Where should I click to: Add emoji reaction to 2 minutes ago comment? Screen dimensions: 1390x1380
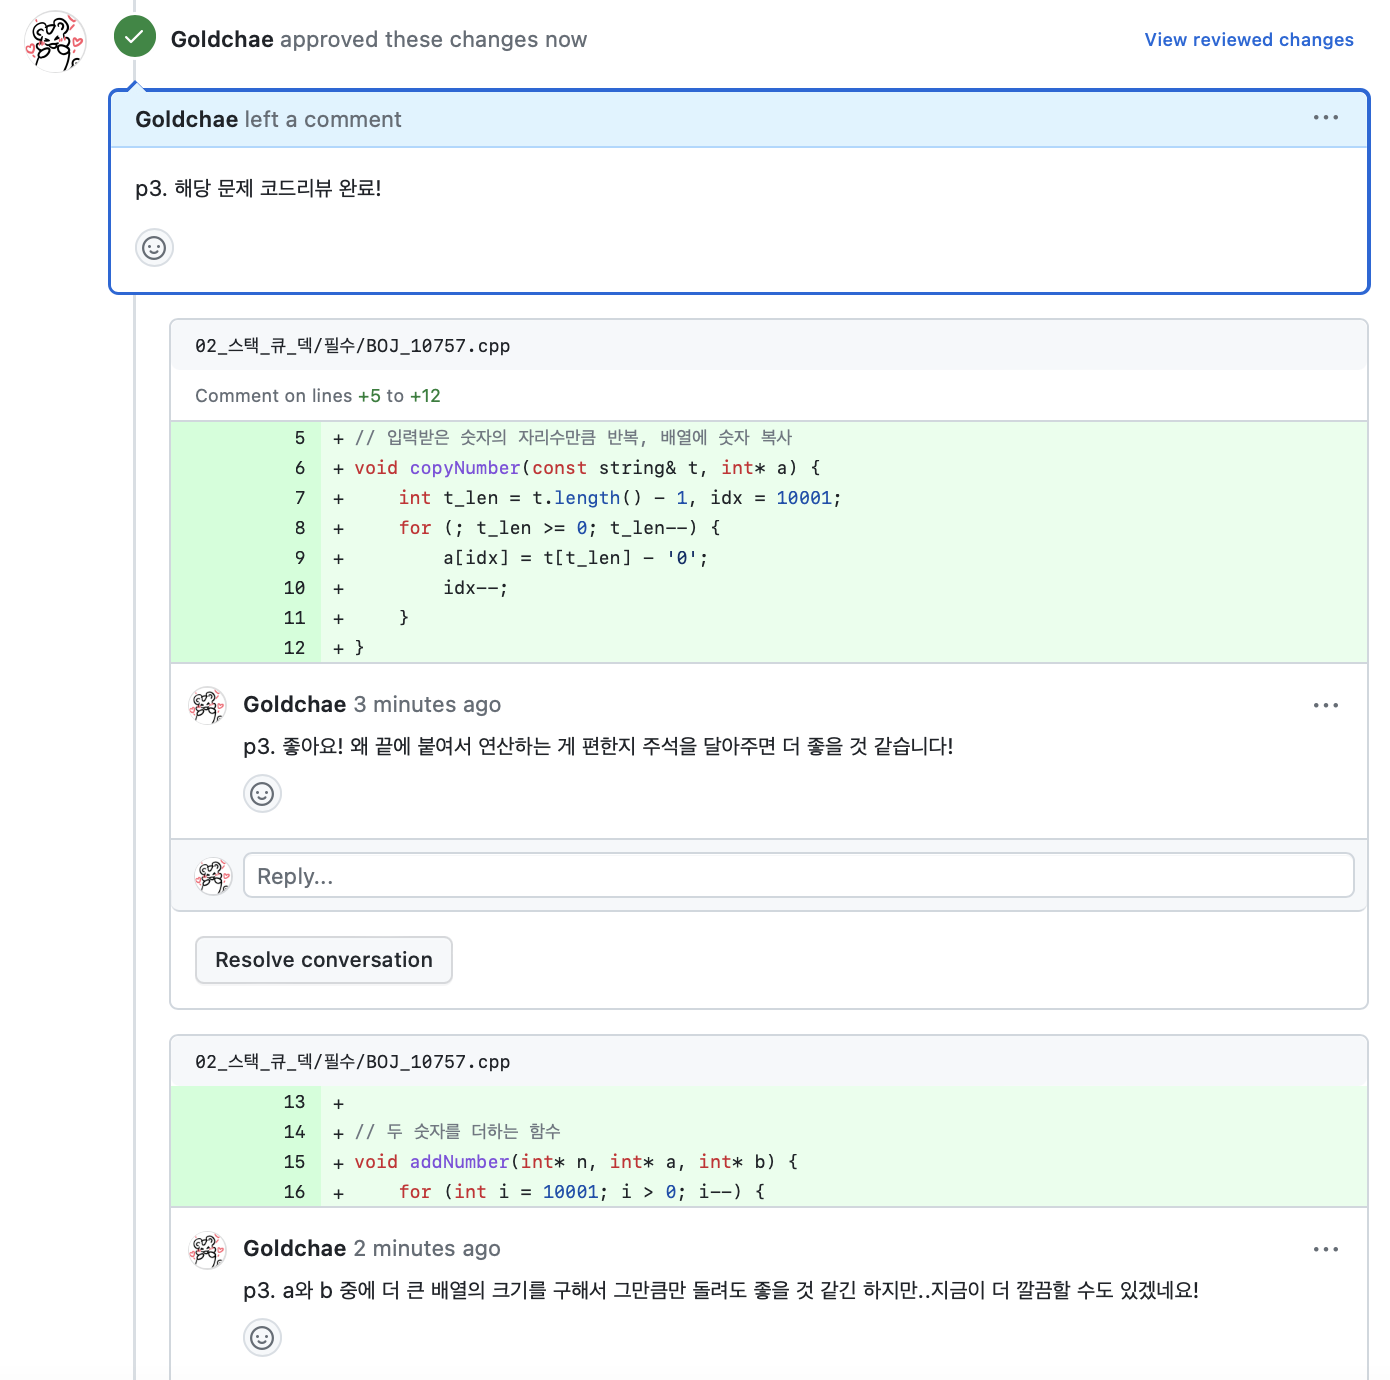click(262, 1338)
